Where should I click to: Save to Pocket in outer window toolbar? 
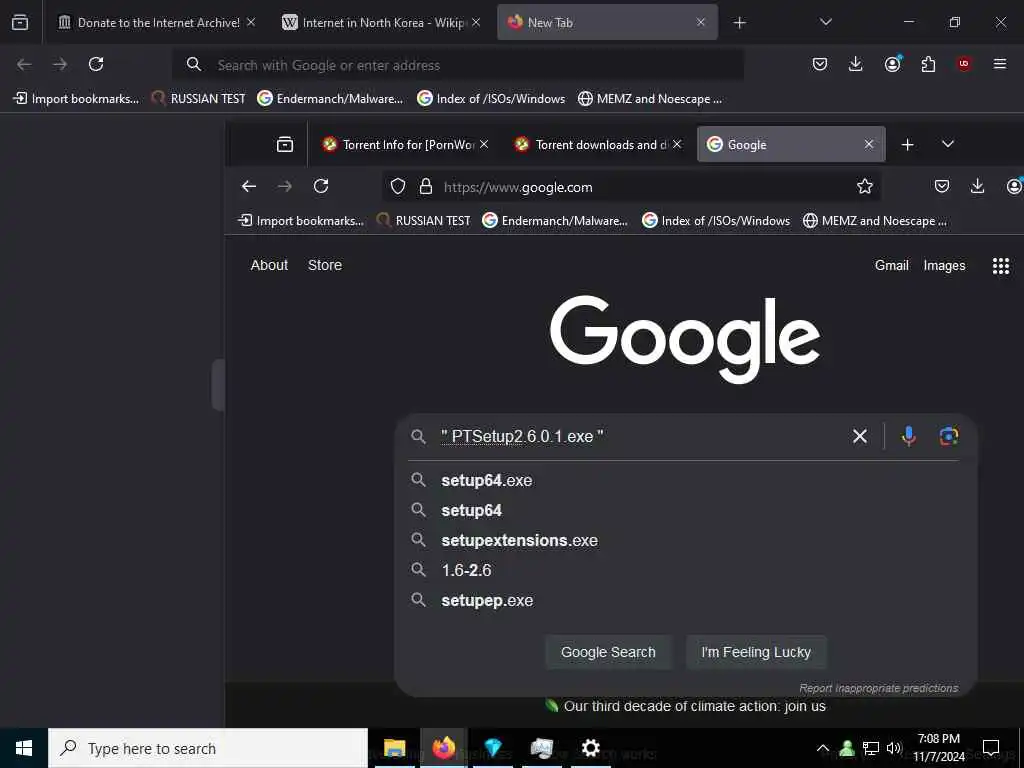pos(820,64)
